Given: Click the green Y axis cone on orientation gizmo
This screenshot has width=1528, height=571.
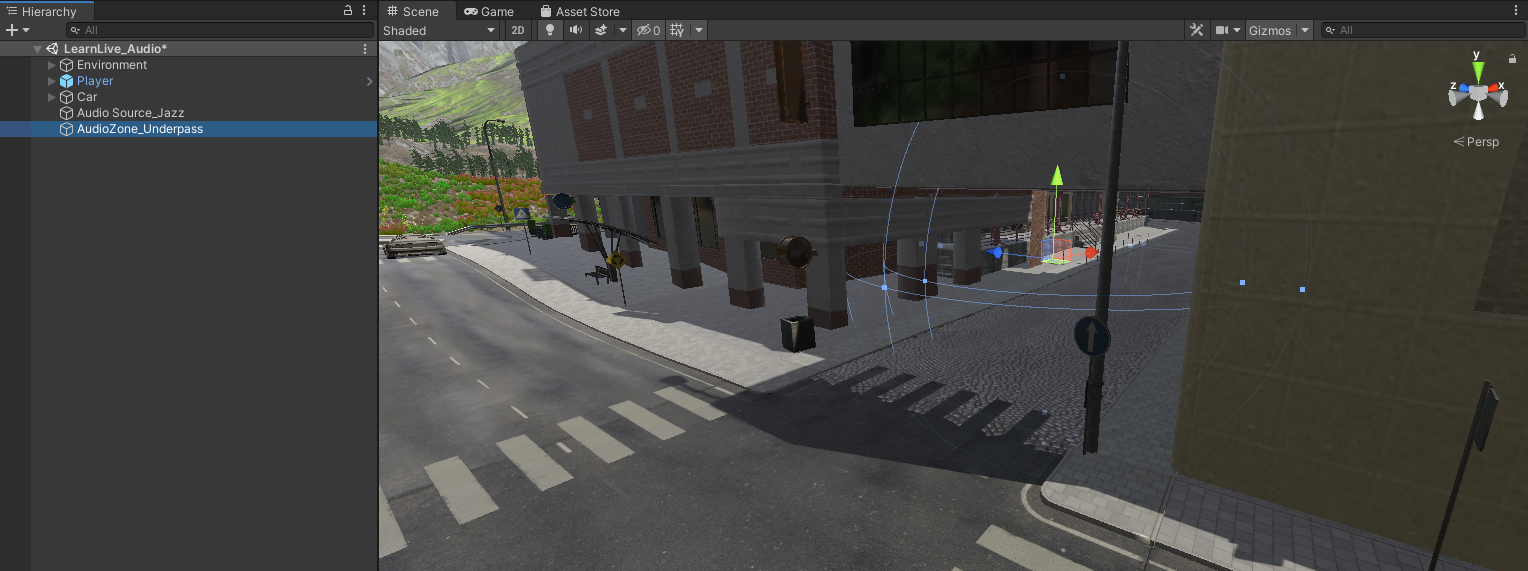Looking at the screenshot, I should tap(1478, 72).
